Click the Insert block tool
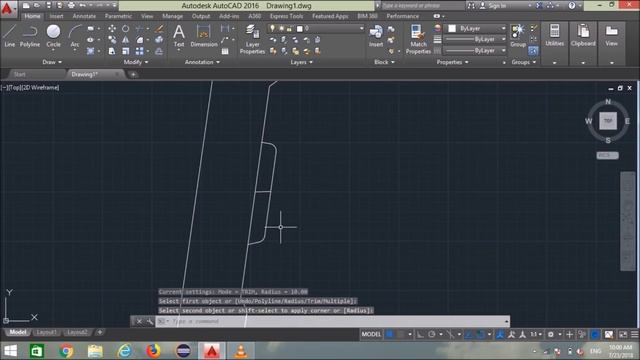Screen dimensions: 640x360 (x=376, y=36)
